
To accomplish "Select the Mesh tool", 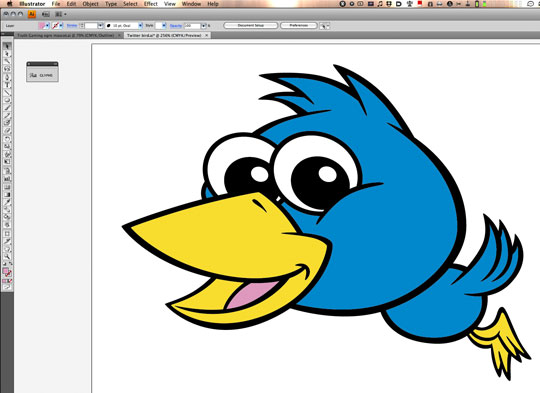I will pyautogui.click(x=7, y=187).
